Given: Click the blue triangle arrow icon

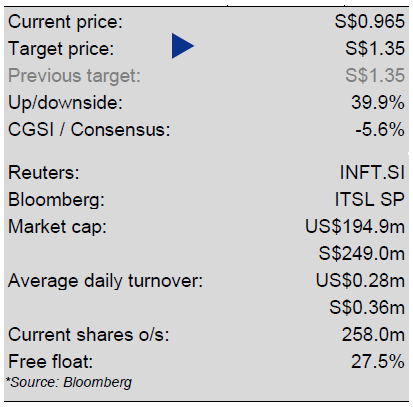Looking at the screenshot, I should 183,46.
